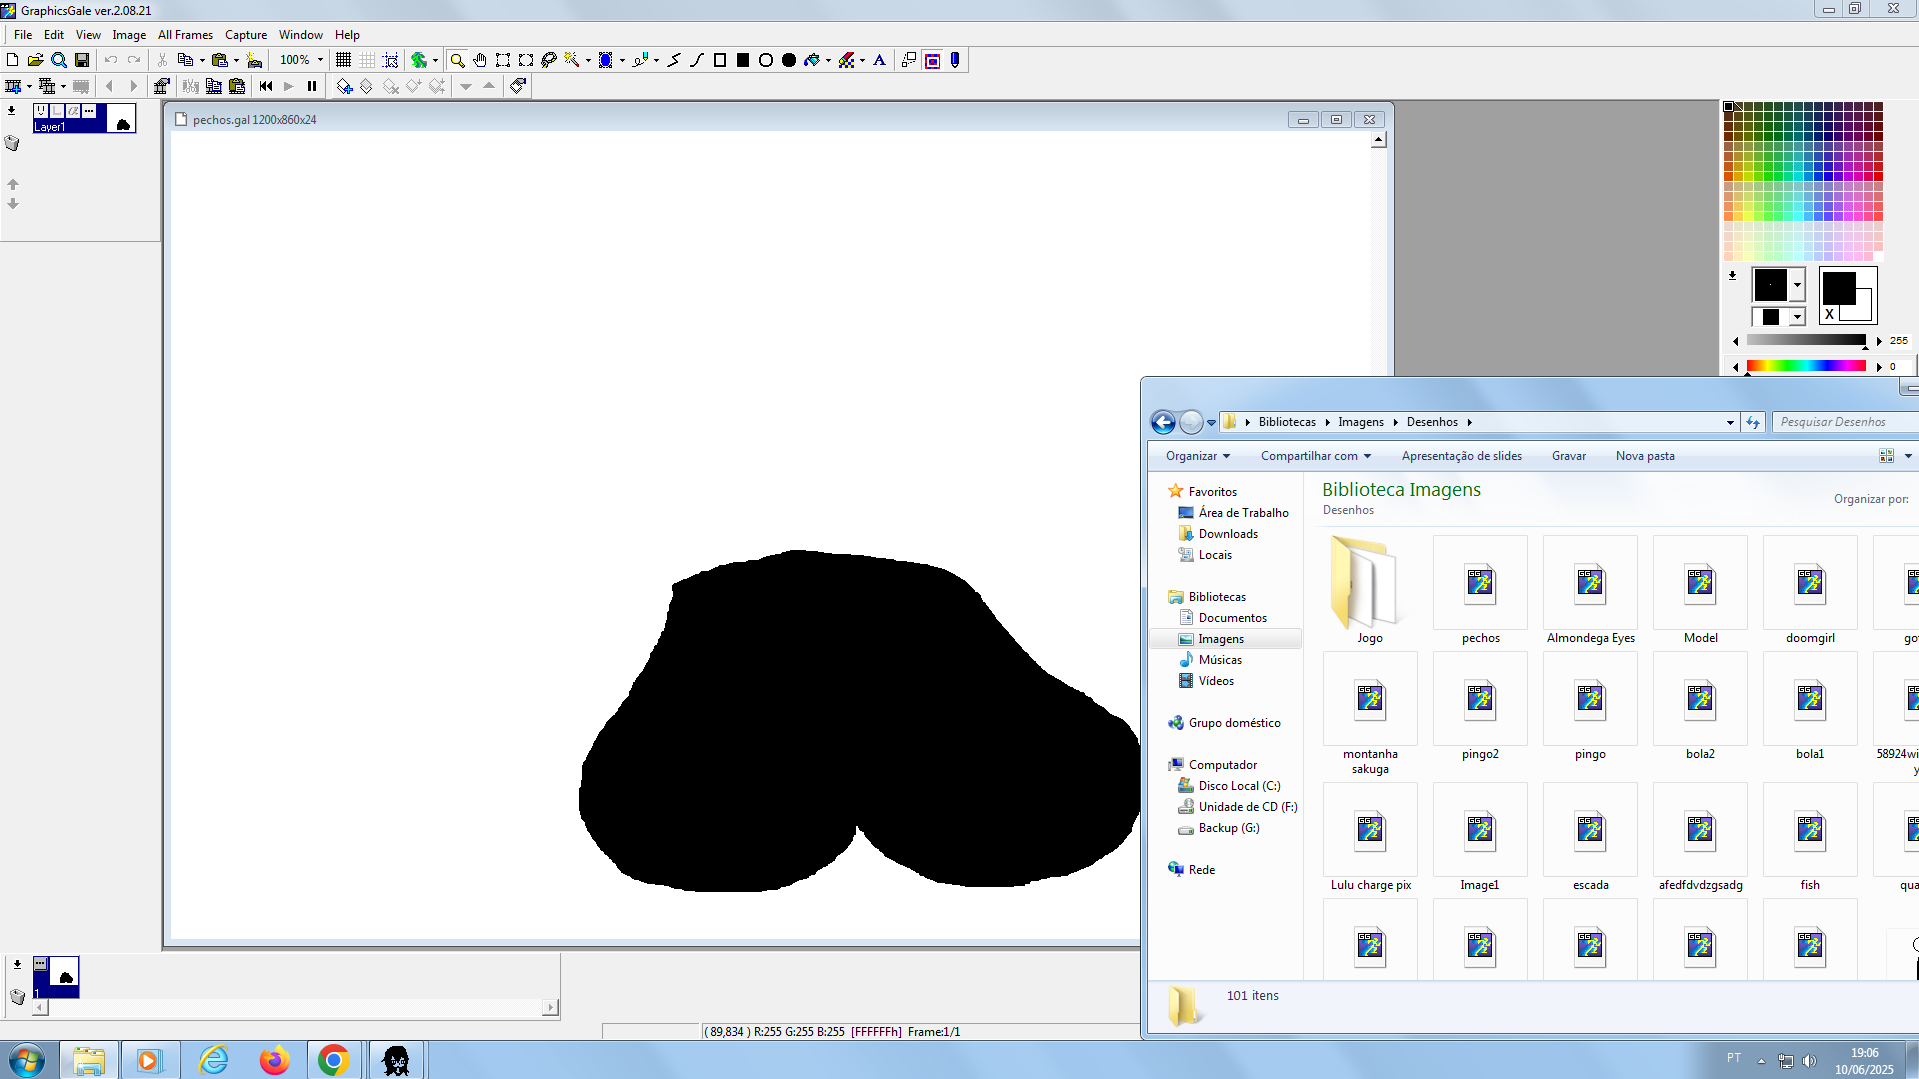Open the Window menu

pos(300,34)
